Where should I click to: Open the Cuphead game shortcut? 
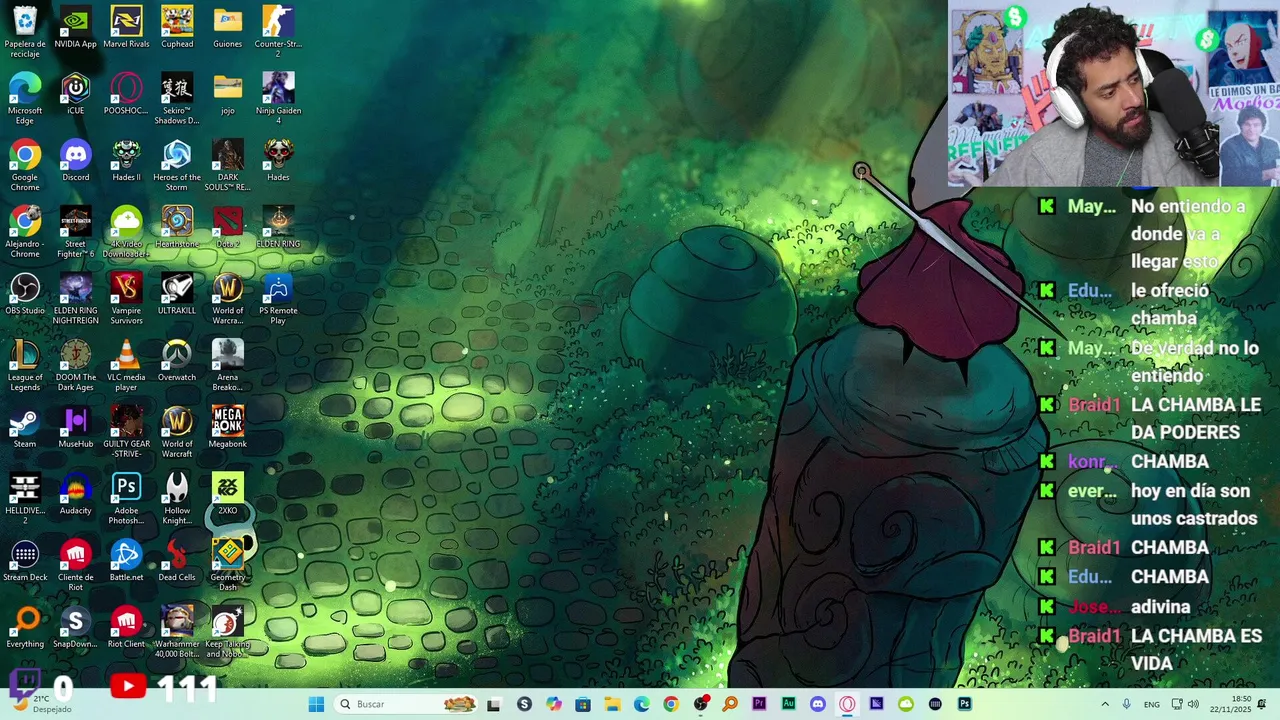(x=177, y=28)
